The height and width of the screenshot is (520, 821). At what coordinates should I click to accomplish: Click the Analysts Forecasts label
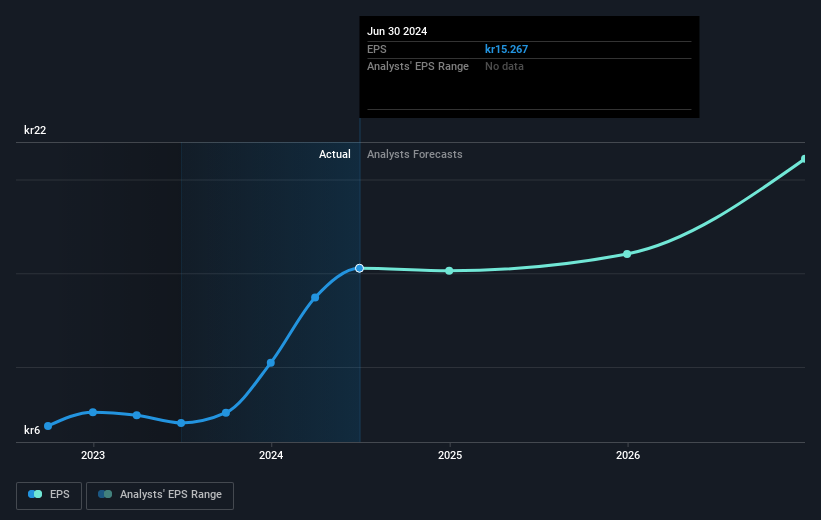pyautogui.click(x=415, y=154)
